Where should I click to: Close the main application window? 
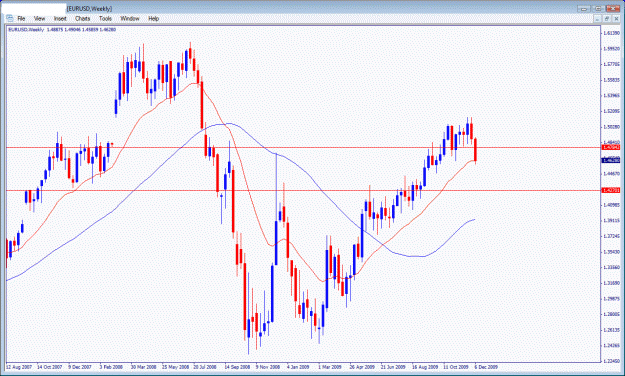(613, 8)
